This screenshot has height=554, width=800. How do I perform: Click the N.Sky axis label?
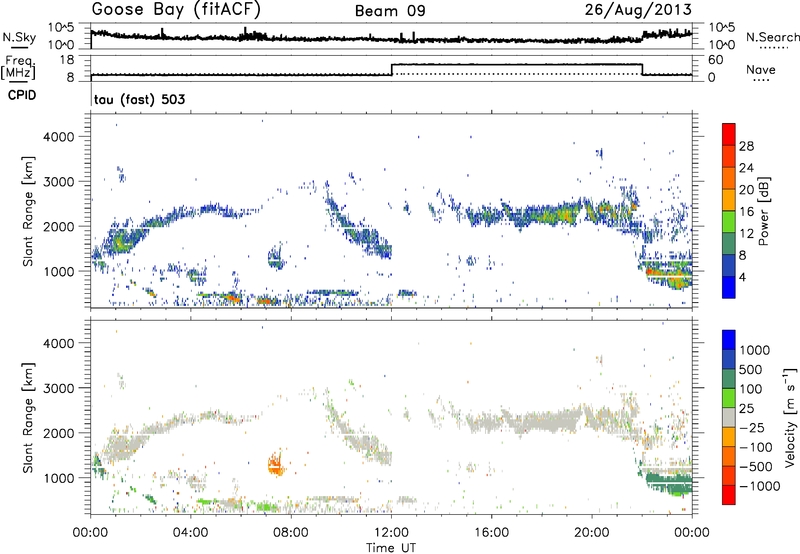(19, 37)
